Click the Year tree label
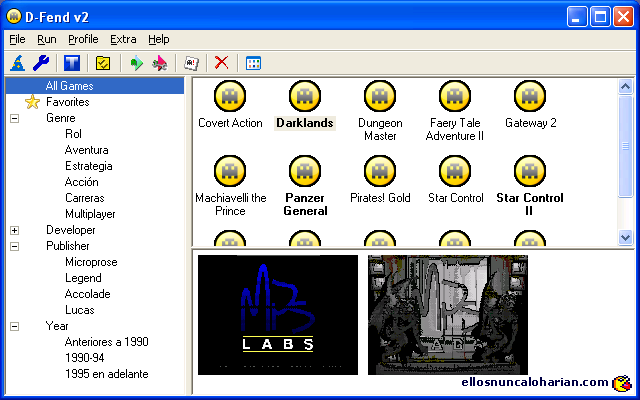Screen dimensions: 640x400 point(57,326)
